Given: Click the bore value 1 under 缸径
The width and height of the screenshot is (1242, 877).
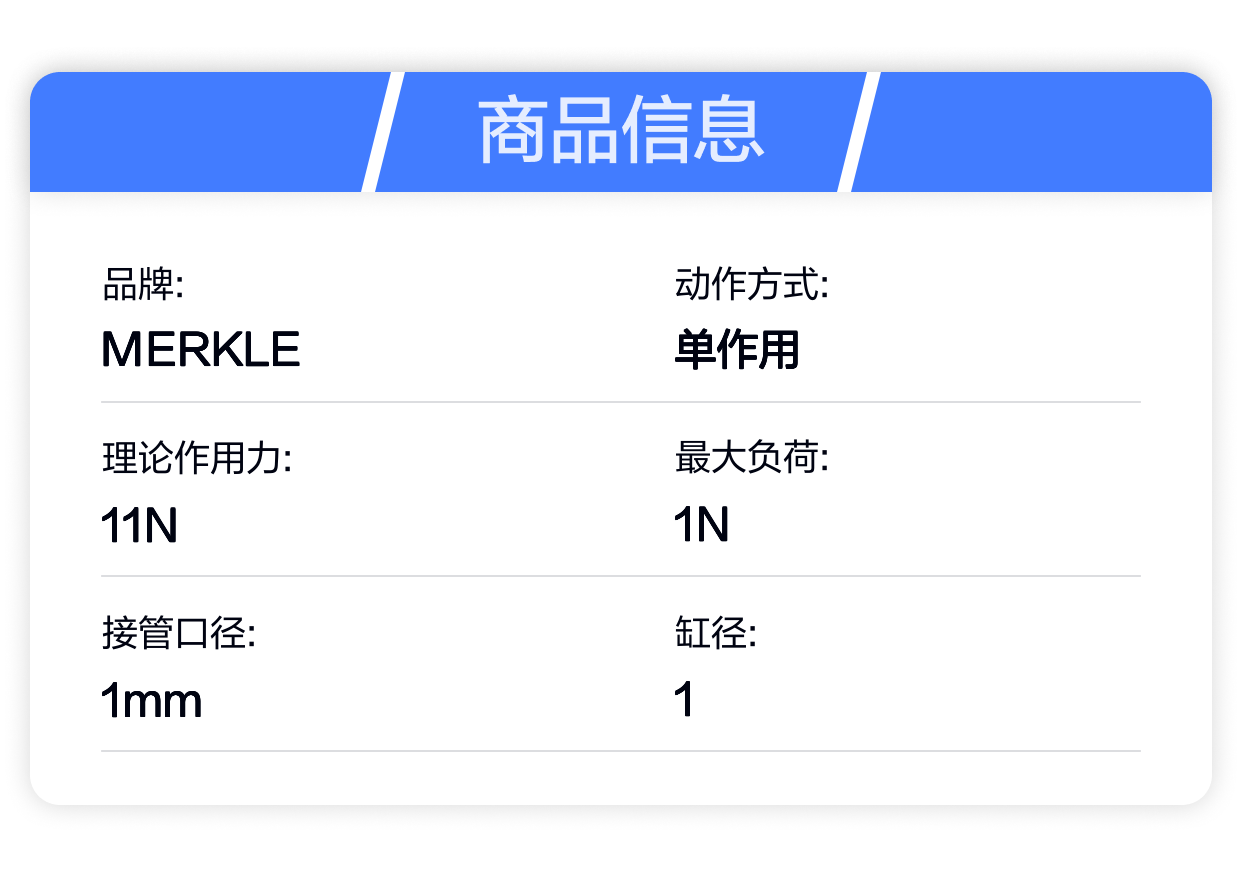Looking at the screenshot, I should coord(685,700).
